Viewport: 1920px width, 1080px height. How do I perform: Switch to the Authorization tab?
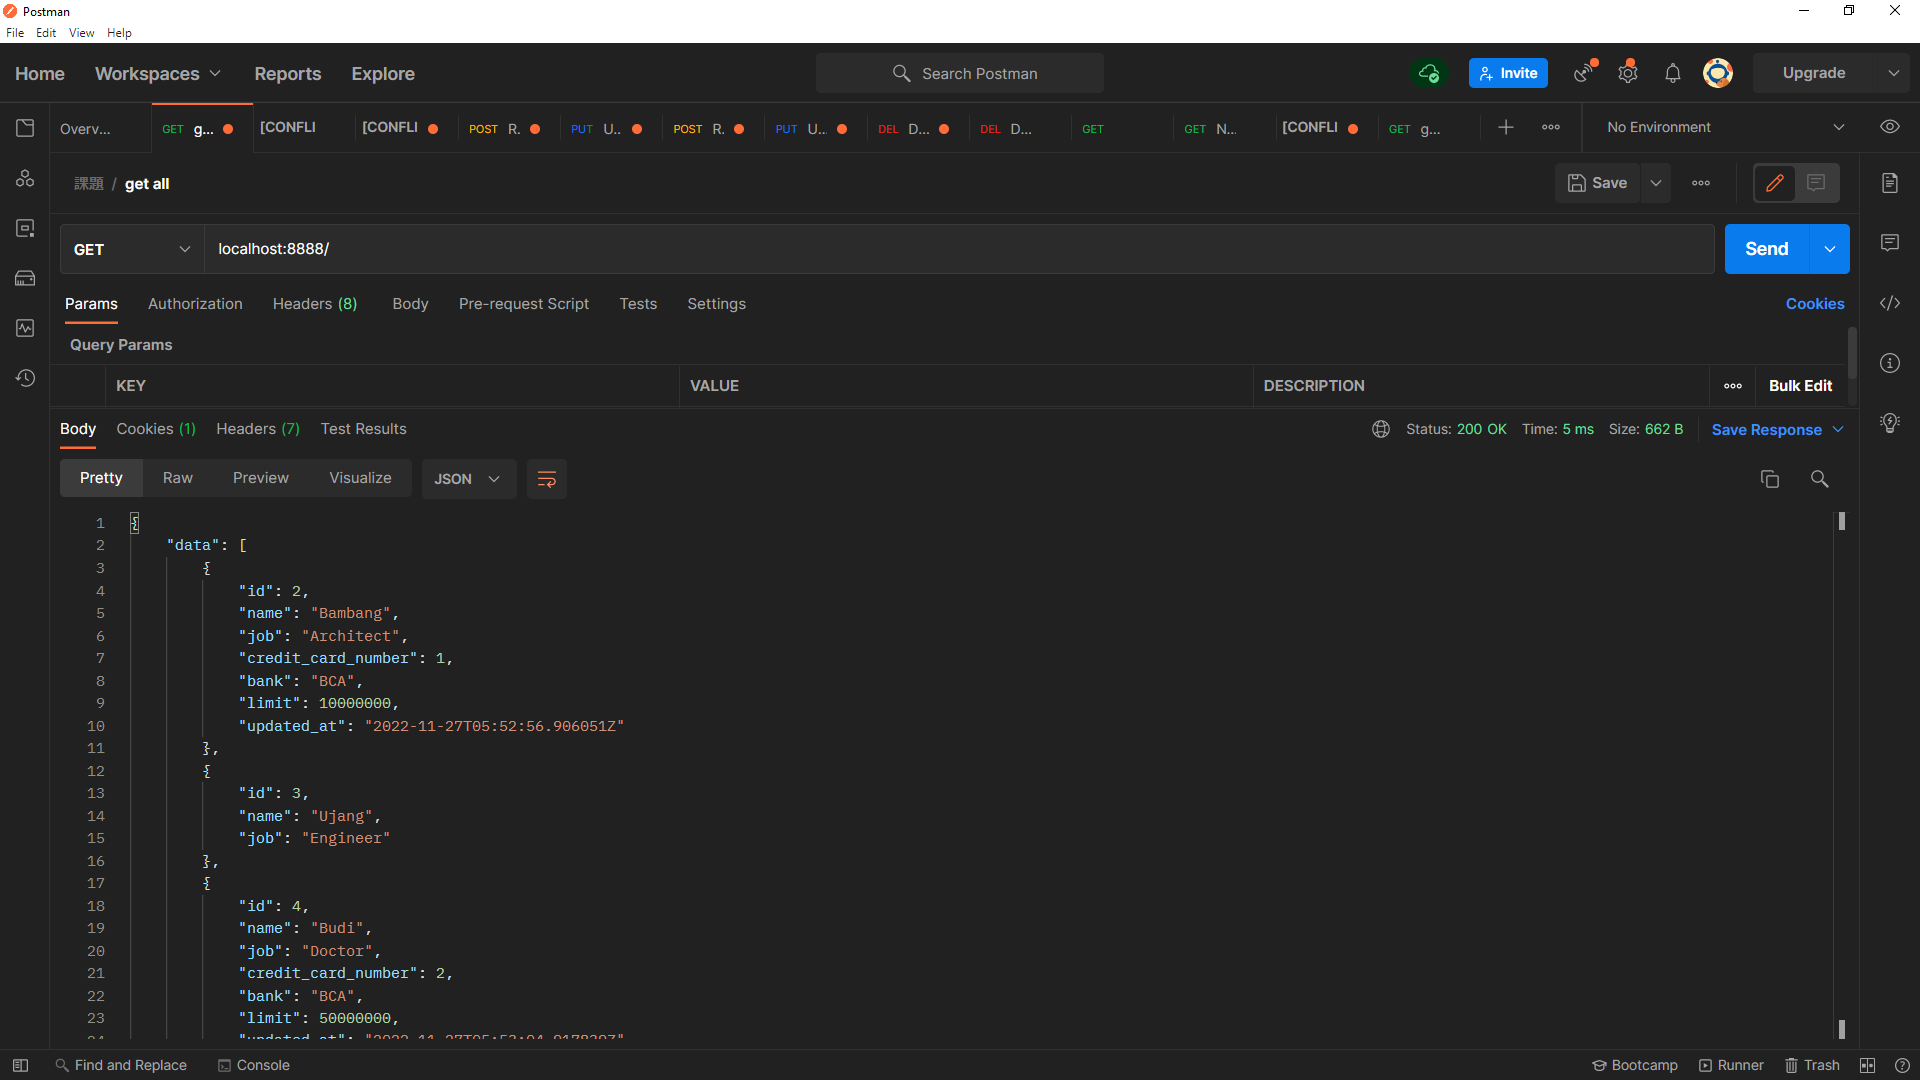click(195, 304)
